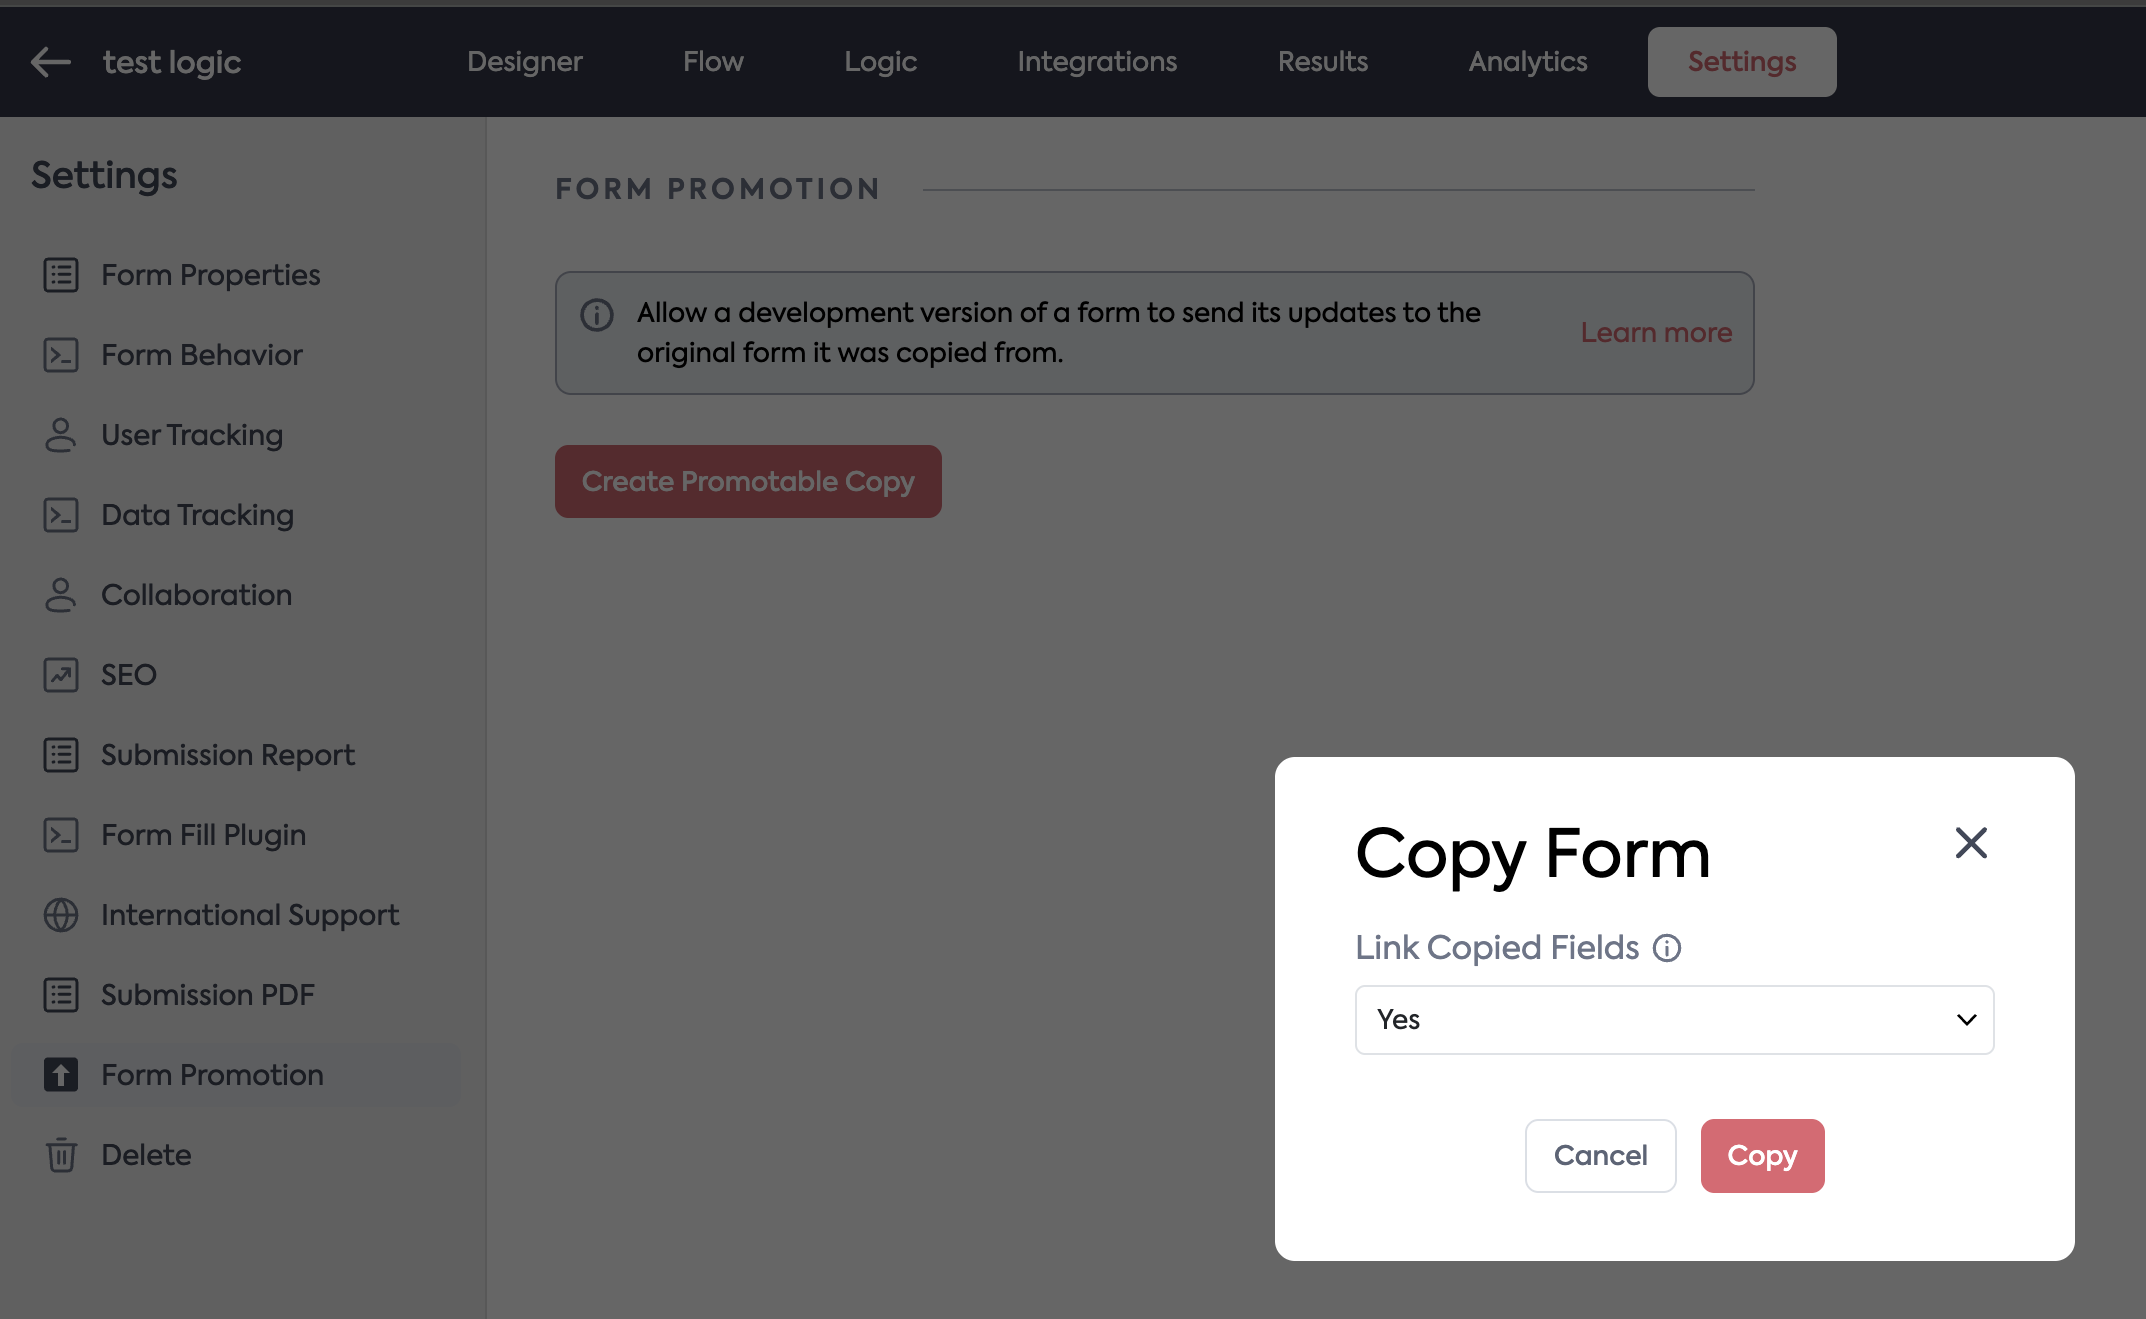Click the back arrow icon

(x=50, y=62)
